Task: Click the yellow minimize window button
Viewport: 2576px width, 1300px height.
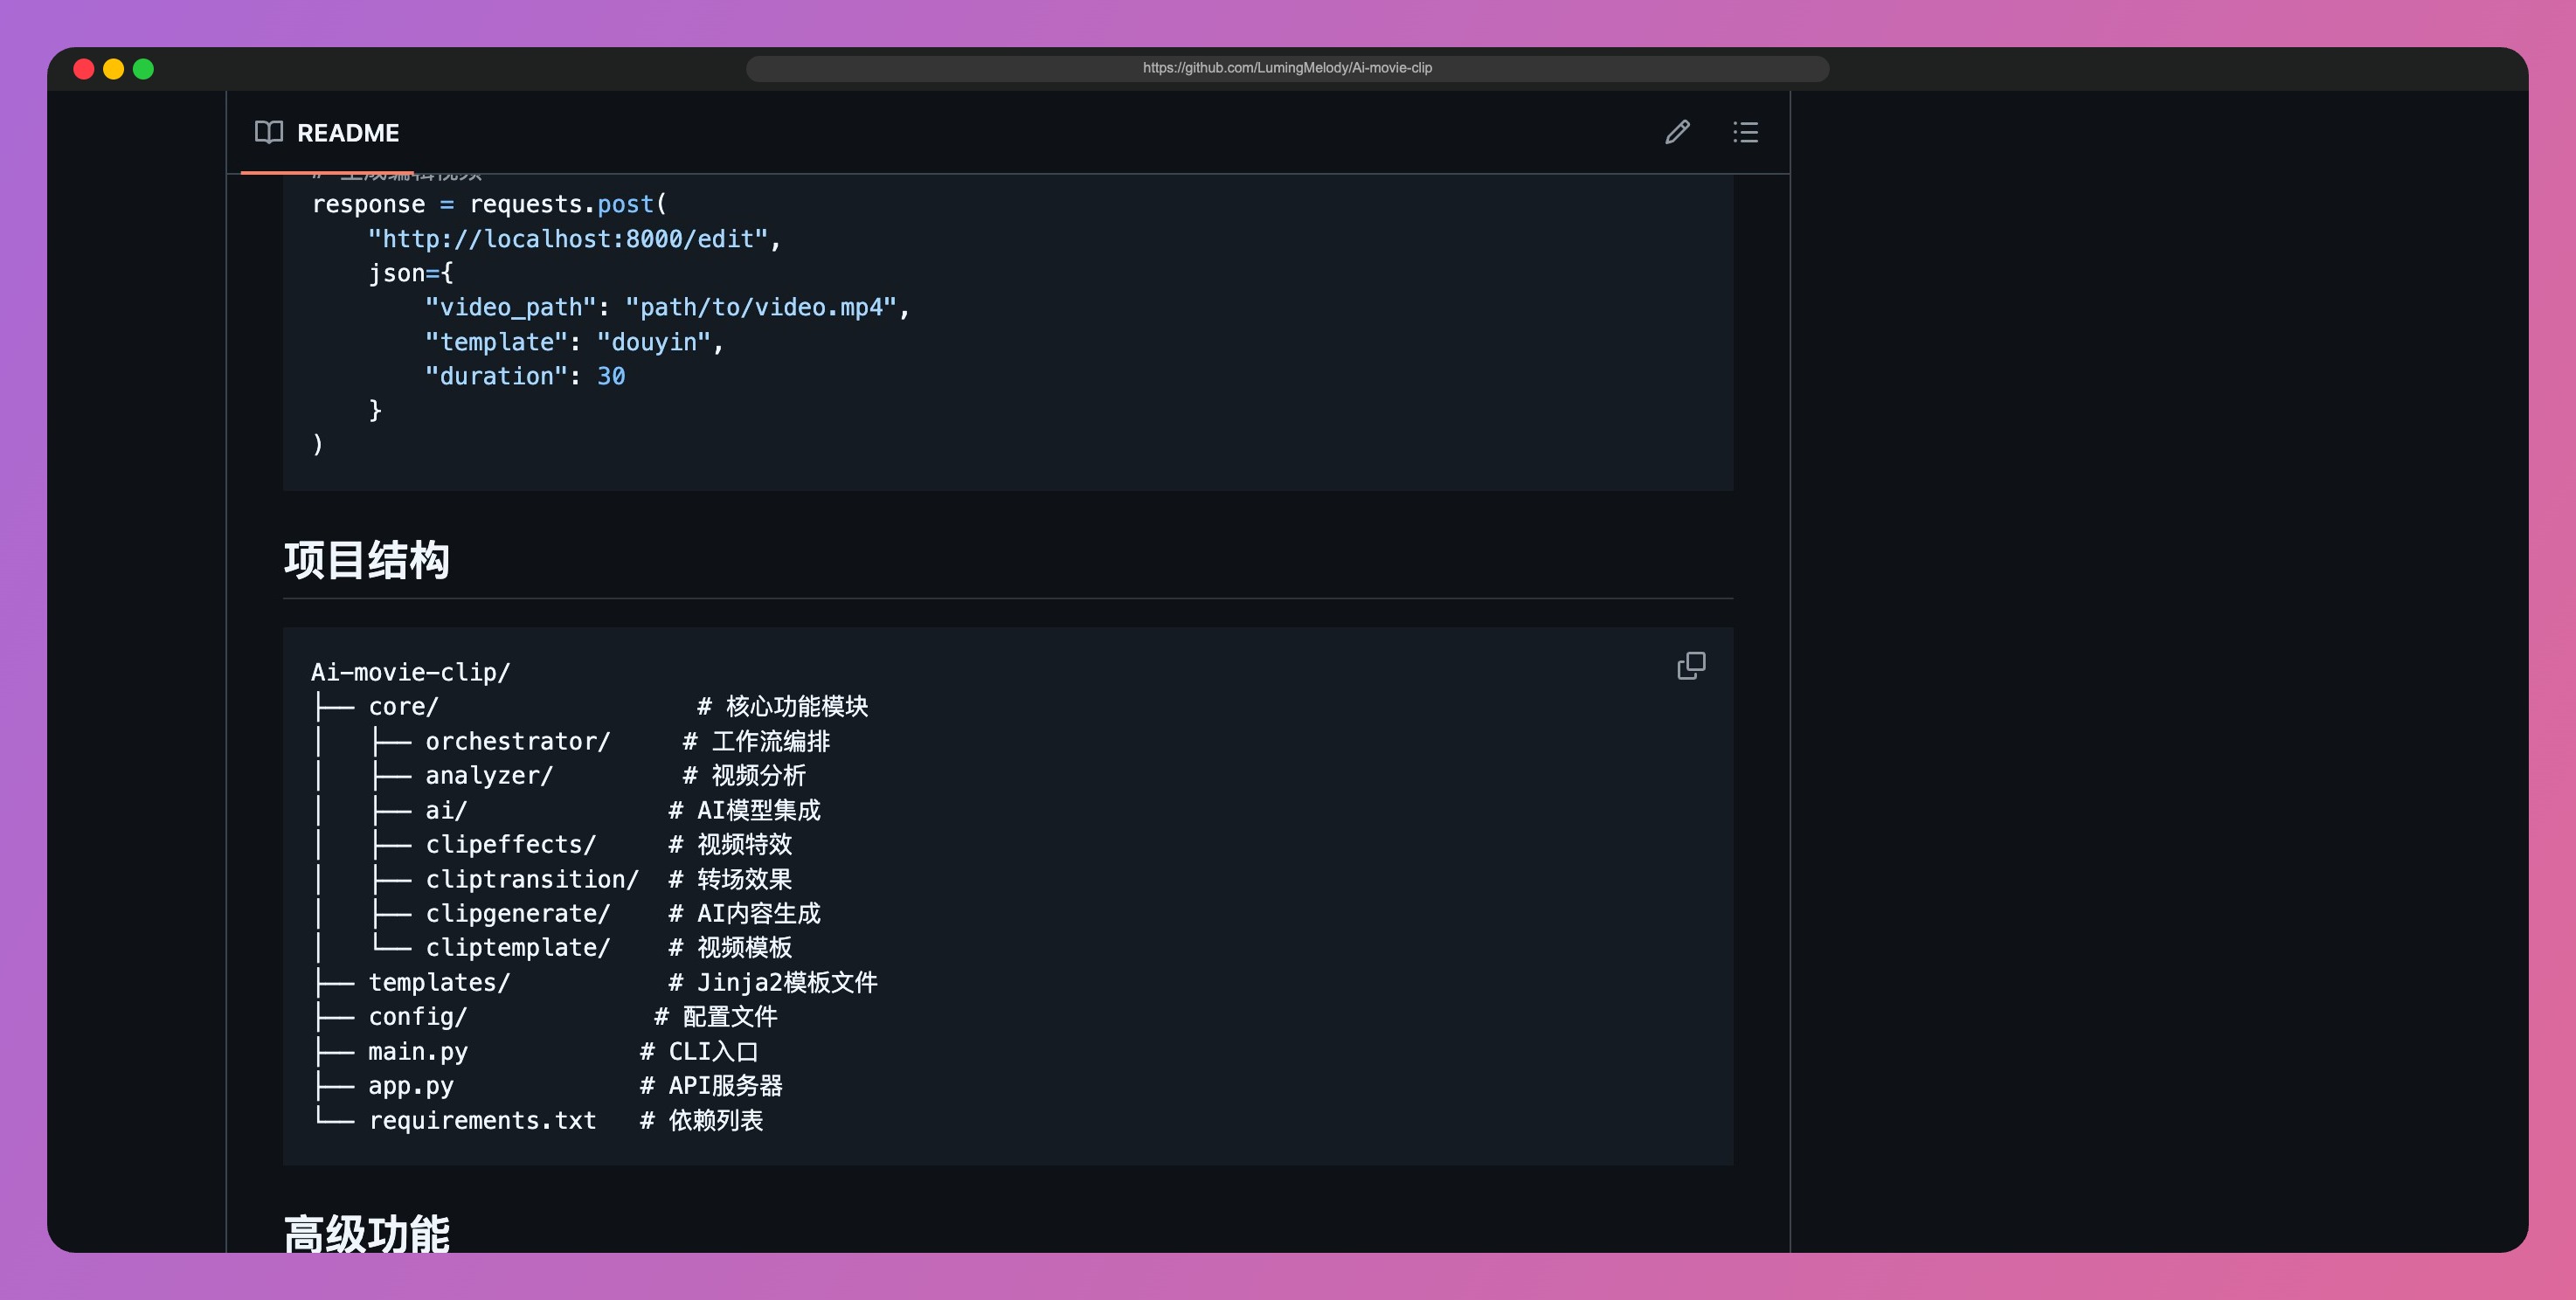Action: pyautogui.click(x=114, y=69)
